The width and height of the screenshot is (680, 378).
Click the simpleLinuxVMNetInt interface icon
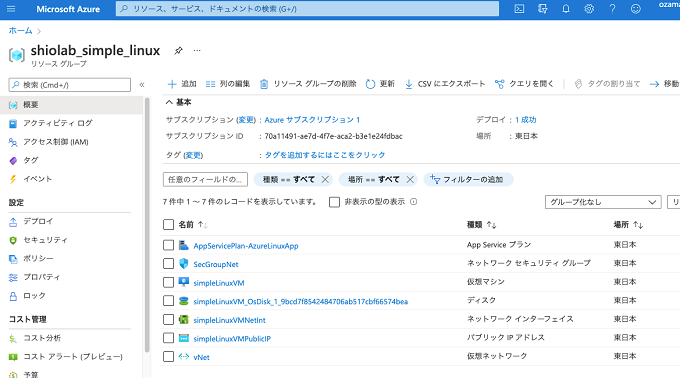184,319
